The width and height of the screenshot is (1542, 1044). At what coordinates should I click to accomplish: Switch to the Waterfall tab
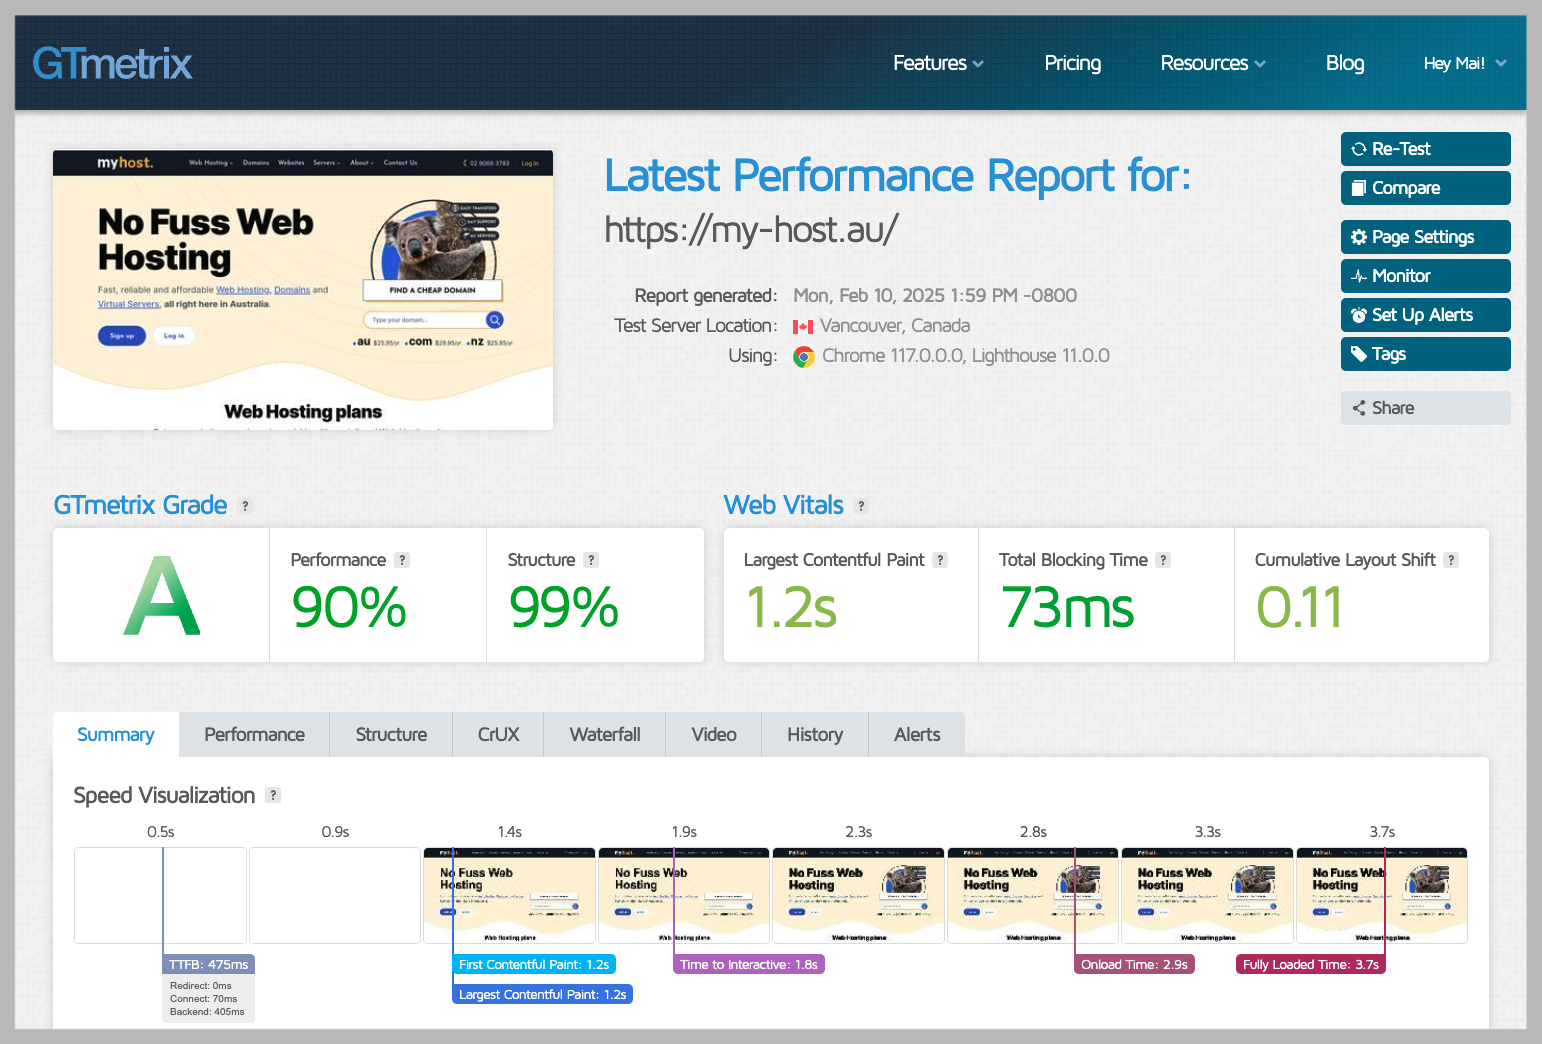pyautogui.click(x=604, y=735)
